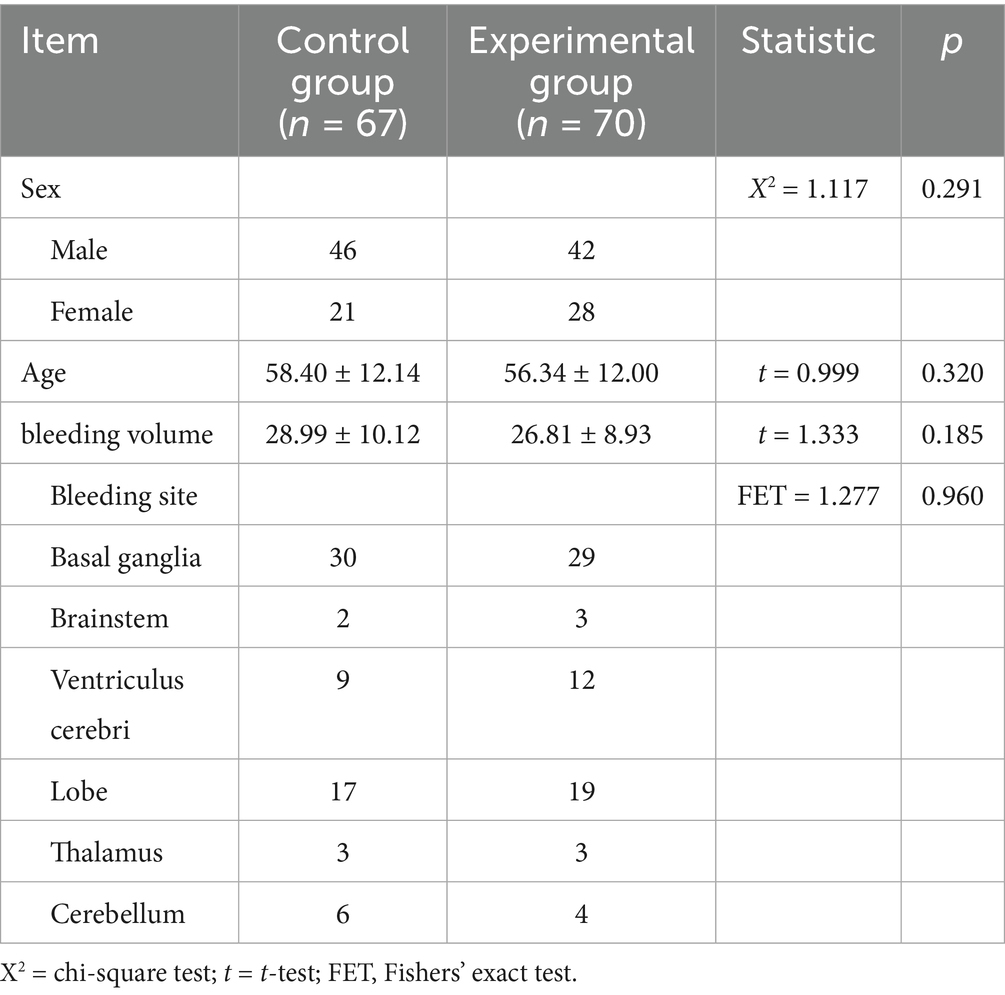
Task: Click the Control group column header
Action: point(342,85)
